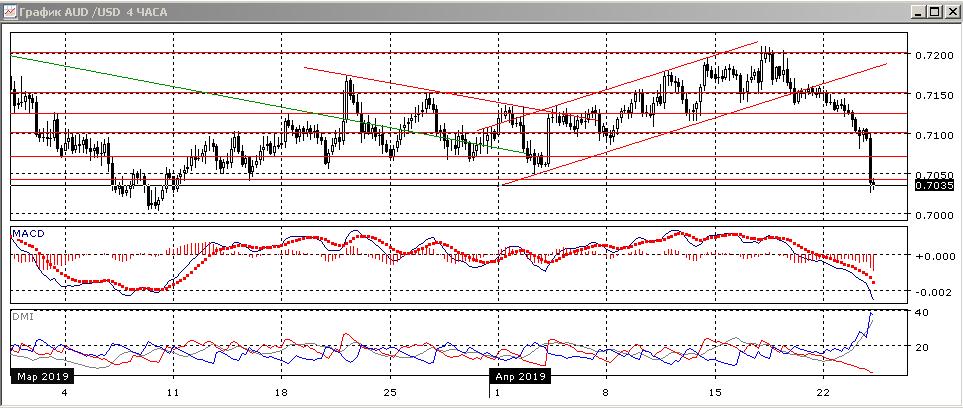The width and height of the screenshot is (963, 408).
Task: Click the chart window icon in title bar
Action: pyautogui.click(x=10, y=12)
